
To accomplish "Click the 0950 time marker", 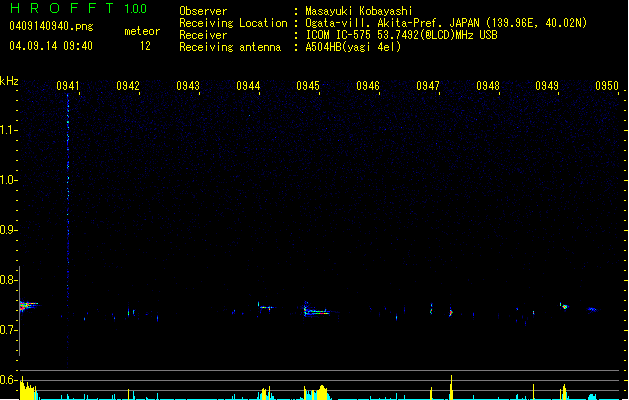I will (607, 86).
